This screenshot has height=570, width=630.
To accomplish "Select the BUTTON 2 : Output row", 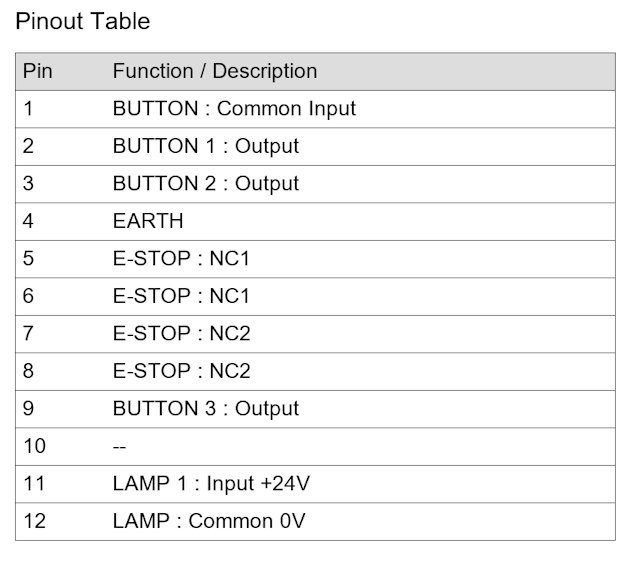I will click(315, 184).
